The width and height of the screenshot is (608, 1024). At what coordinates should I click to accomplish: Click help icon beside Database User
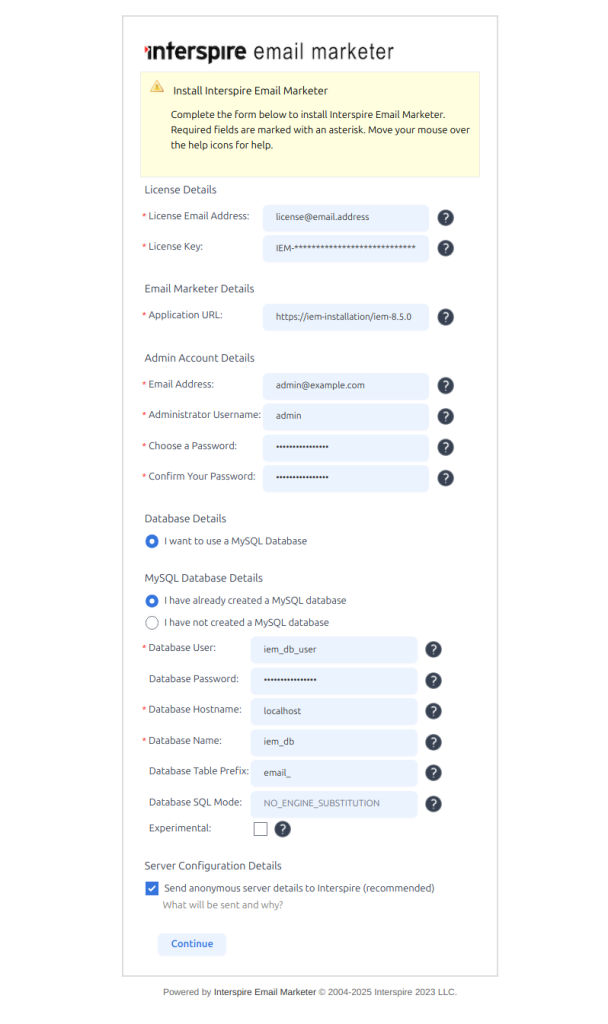pos(434,650)
